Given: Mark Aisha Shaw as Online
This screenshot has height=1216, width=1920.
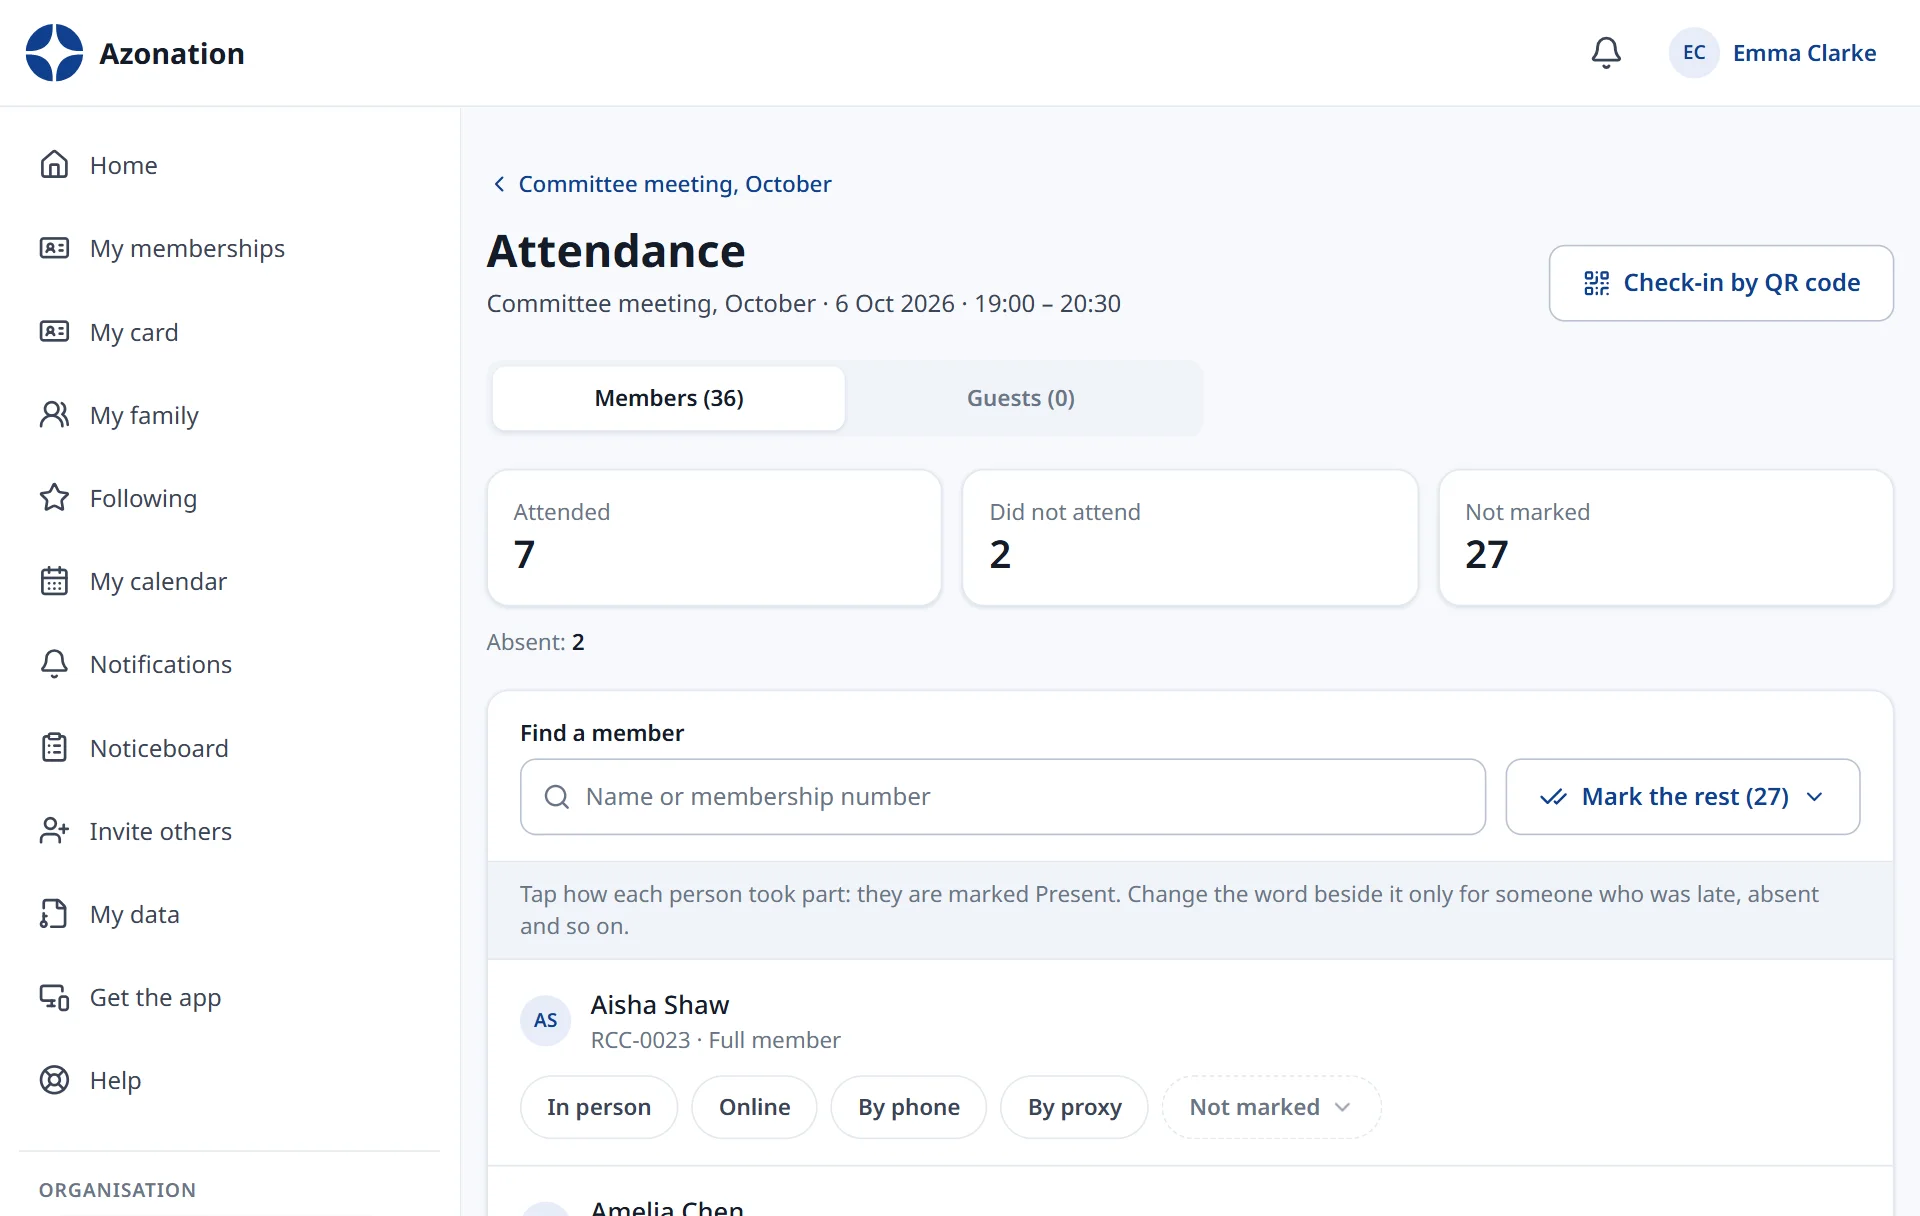Looking at the screenshot, I should click(754, 1107).
